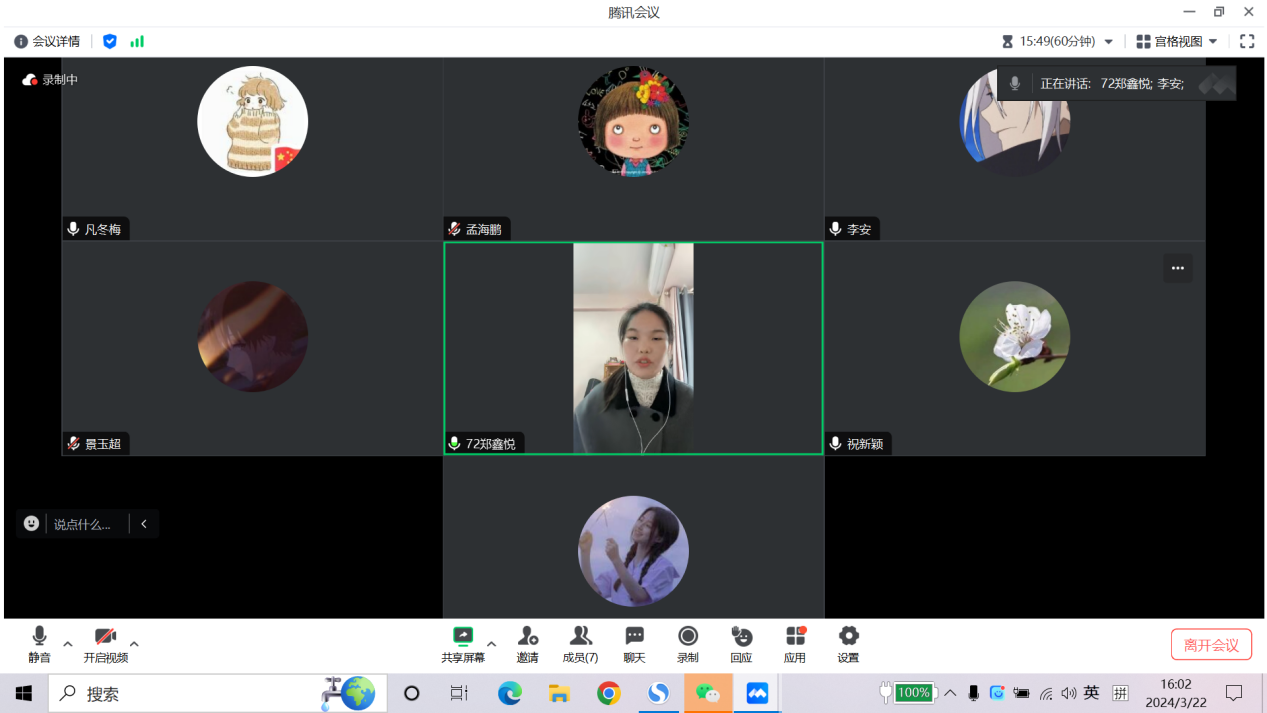Expand the meeting timer dropdown arrow

1108,42
